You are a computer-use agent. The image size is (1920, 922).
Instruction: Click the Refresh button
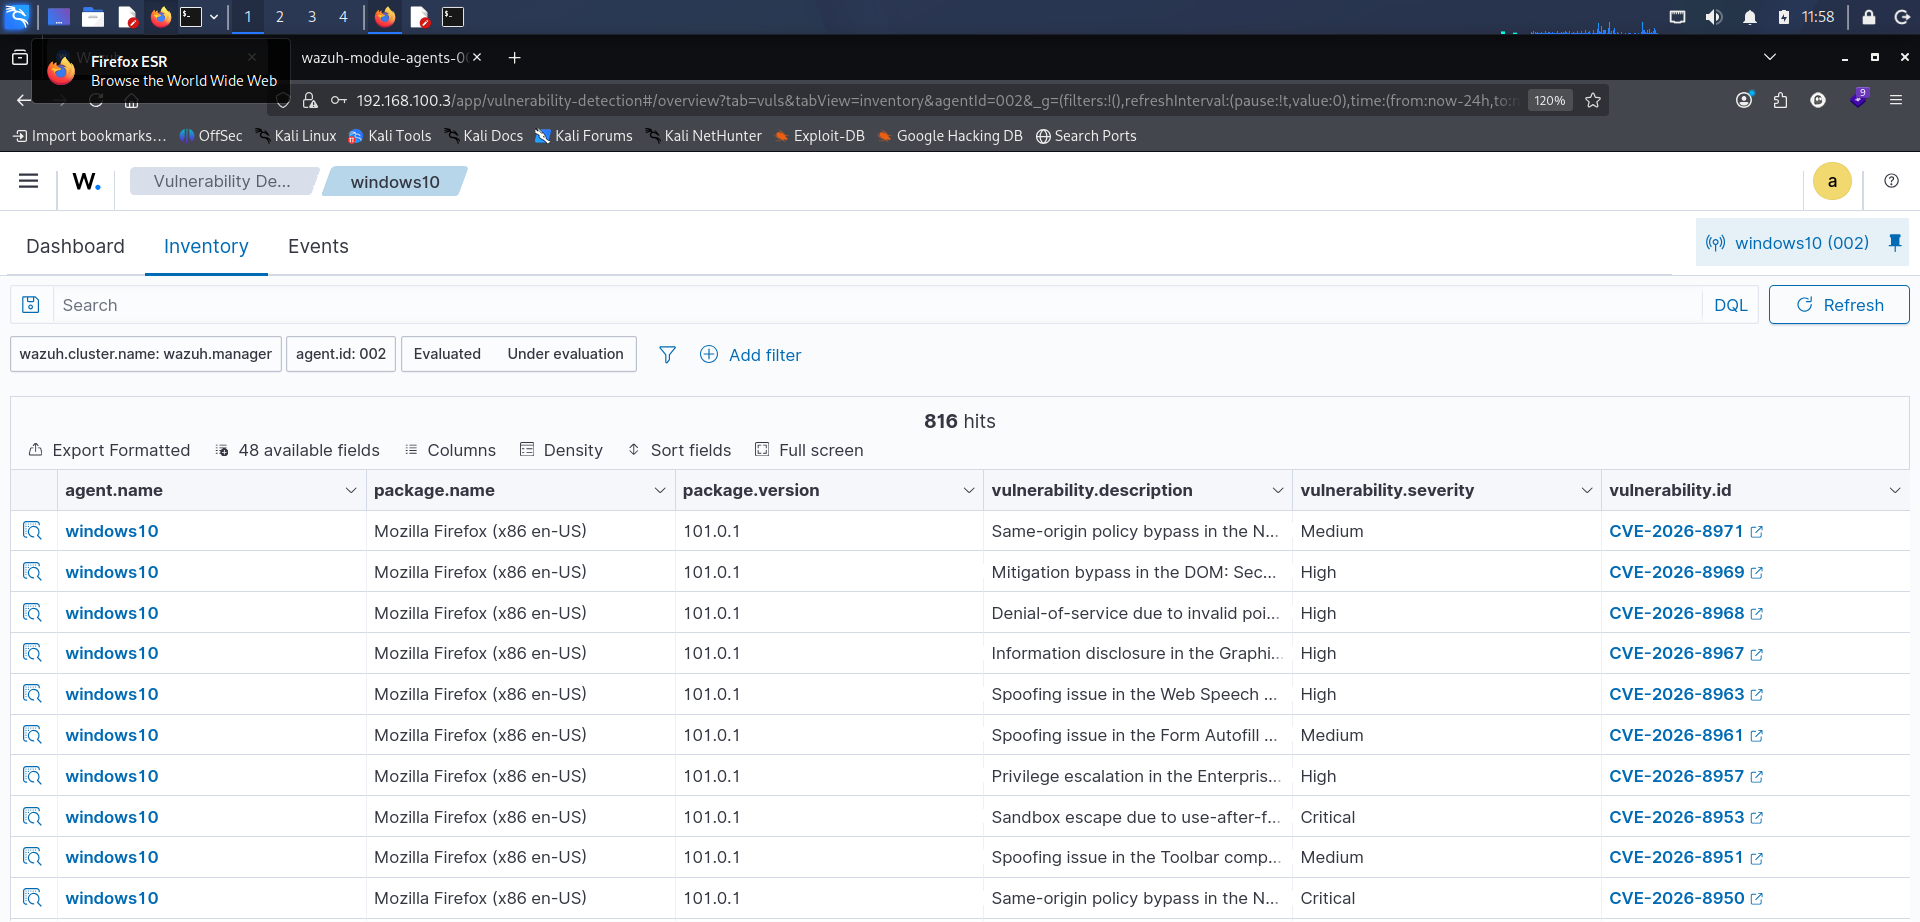click(x=1839, y=305)
